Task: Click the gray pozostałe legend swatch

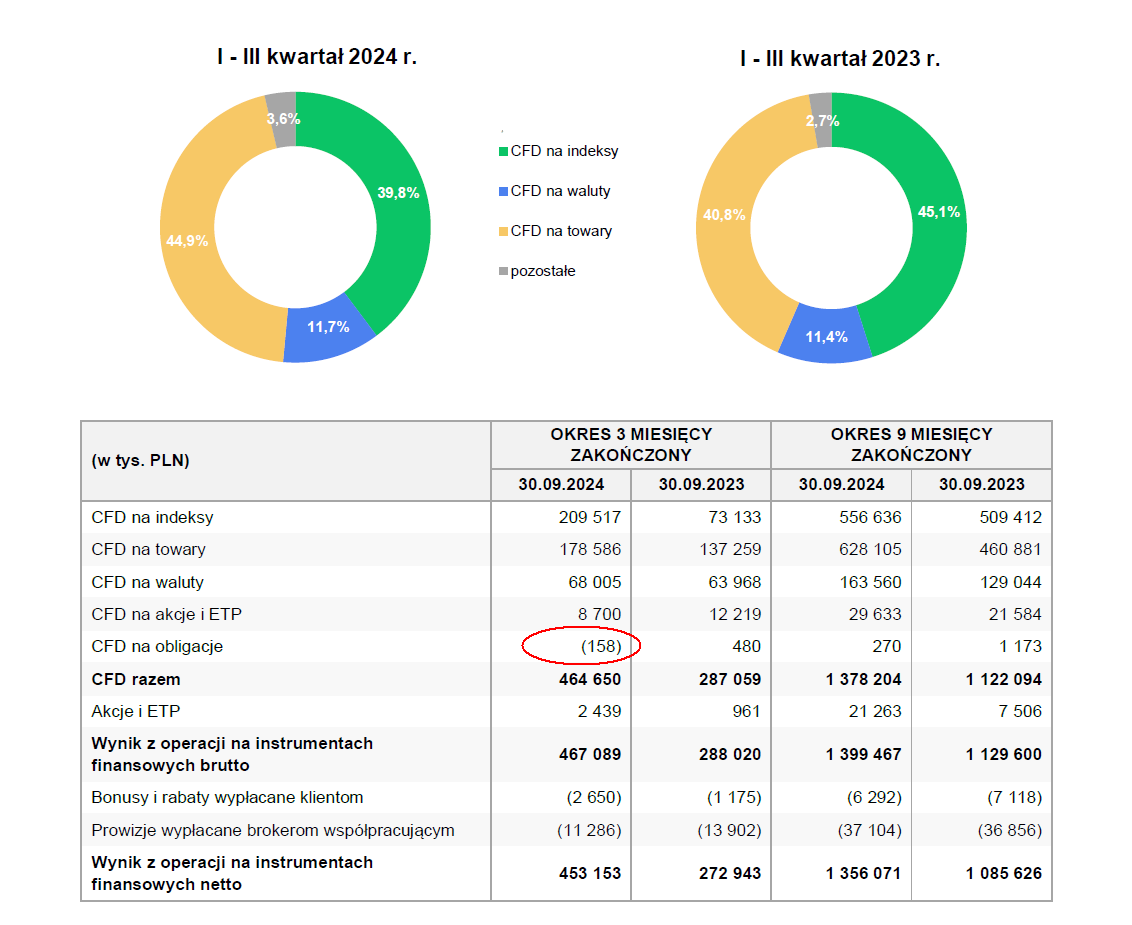Action: tap(503, 272)
